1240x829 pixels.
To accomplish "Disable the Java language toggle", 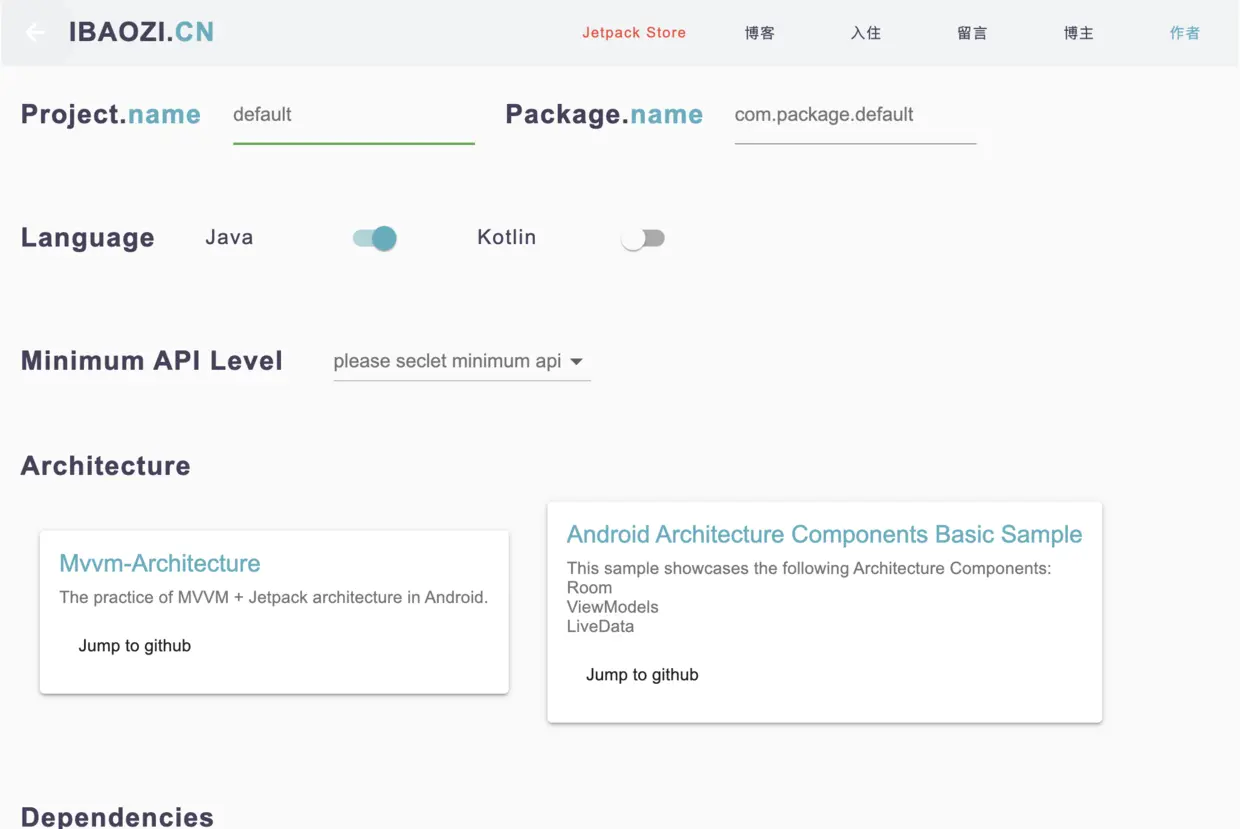I will (375, 238).
